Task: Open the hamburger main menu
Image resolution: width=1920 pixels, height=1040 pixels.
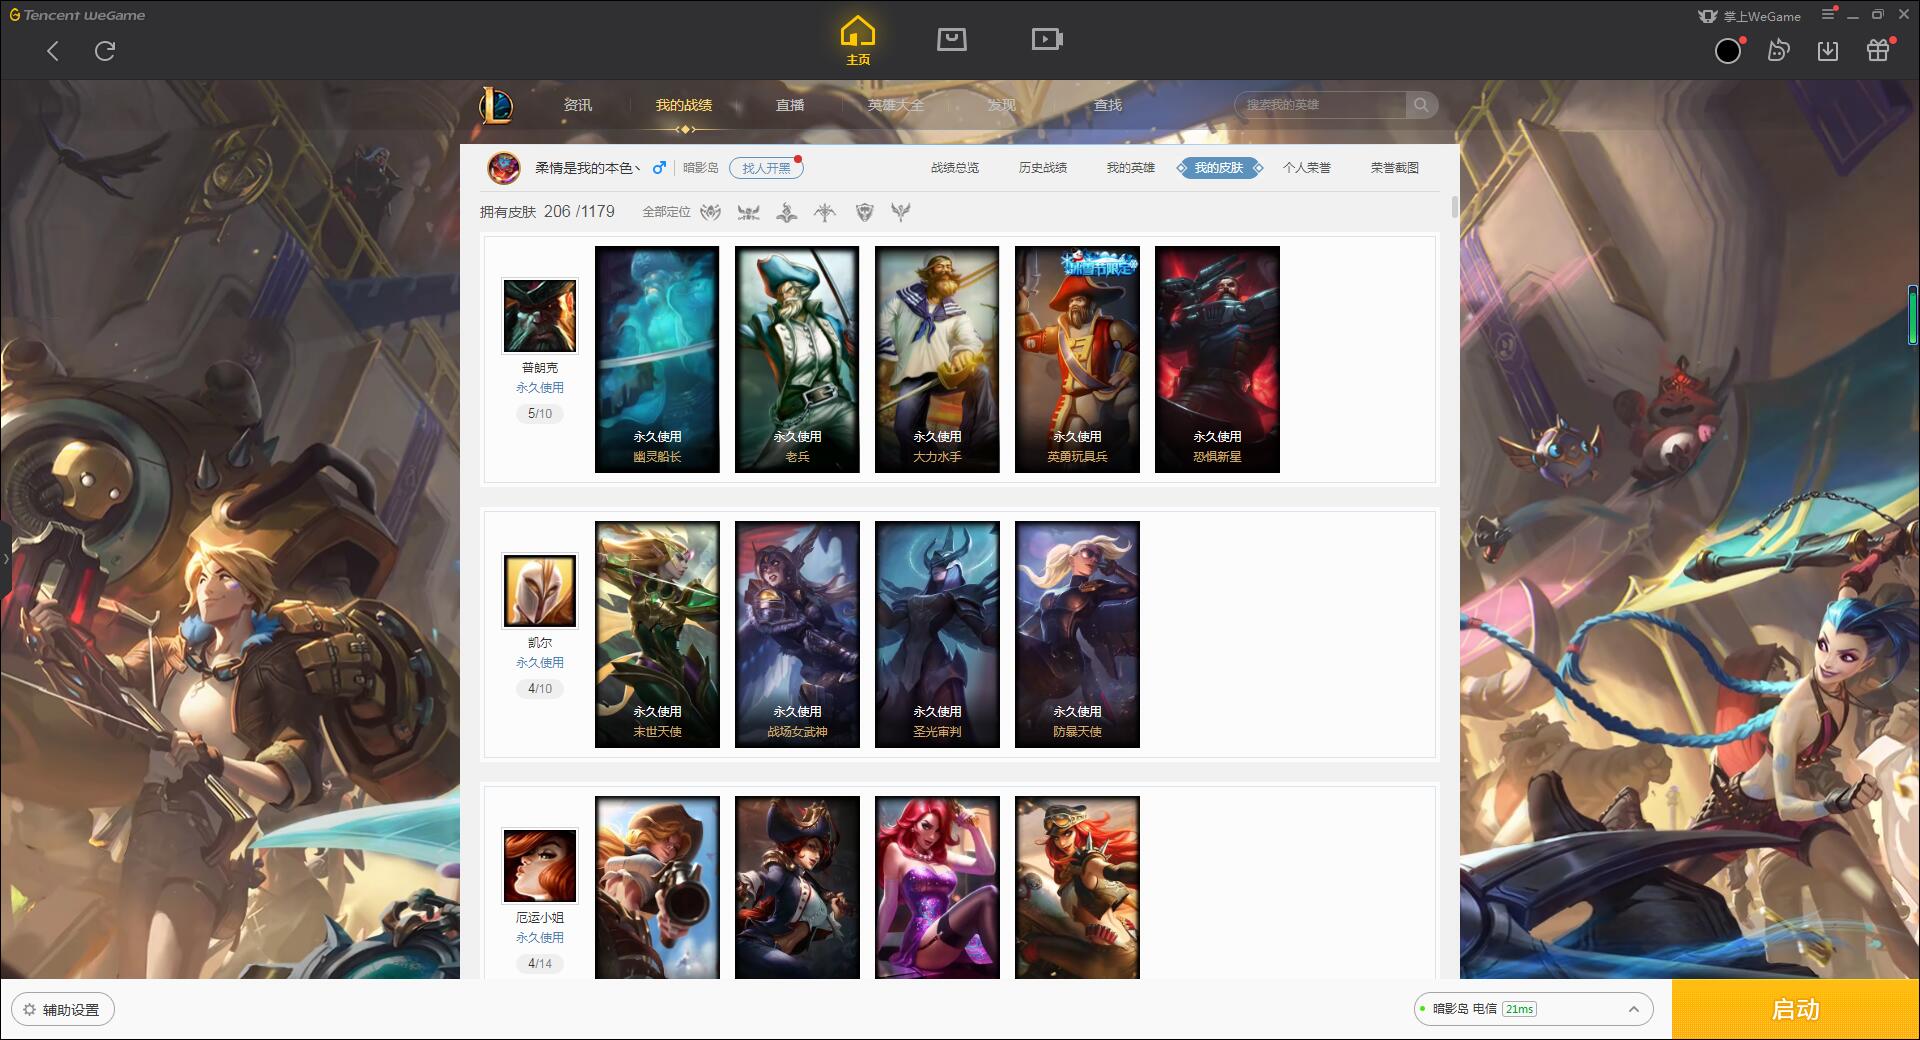Action: (x=1828, y=15)
